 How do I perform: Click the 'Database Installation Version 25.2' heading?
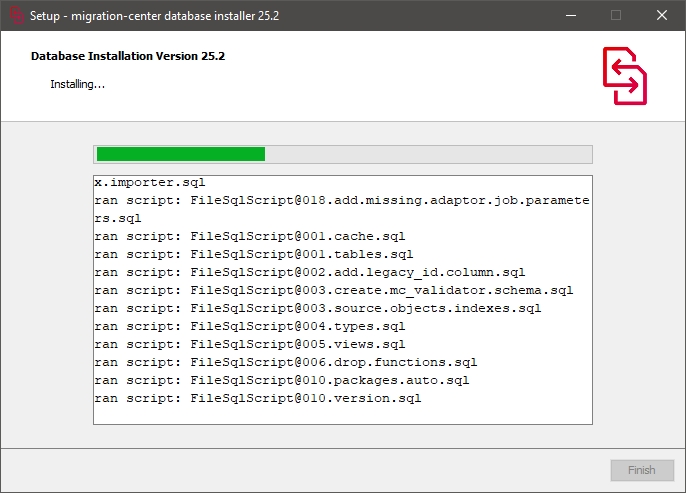coord(128,56)
